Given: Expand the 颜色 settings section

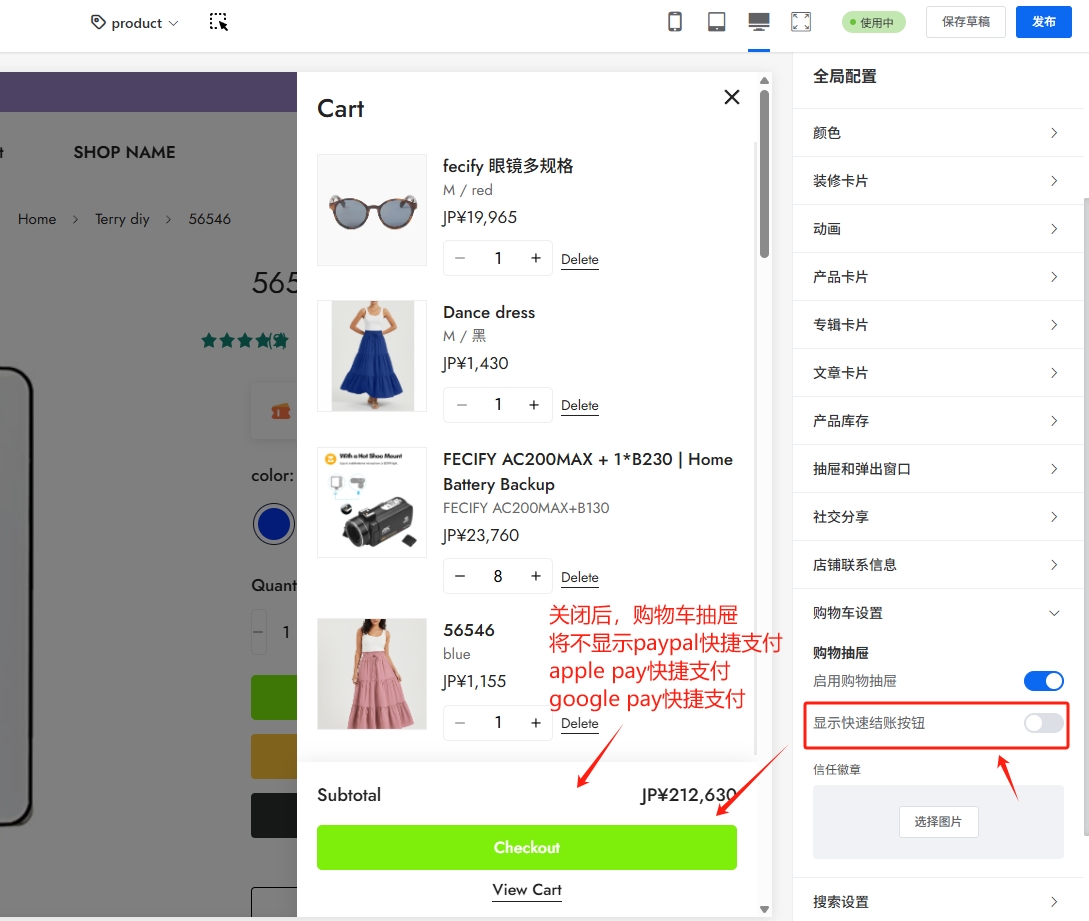Looking at the screenshot, I should pos(937,133).
